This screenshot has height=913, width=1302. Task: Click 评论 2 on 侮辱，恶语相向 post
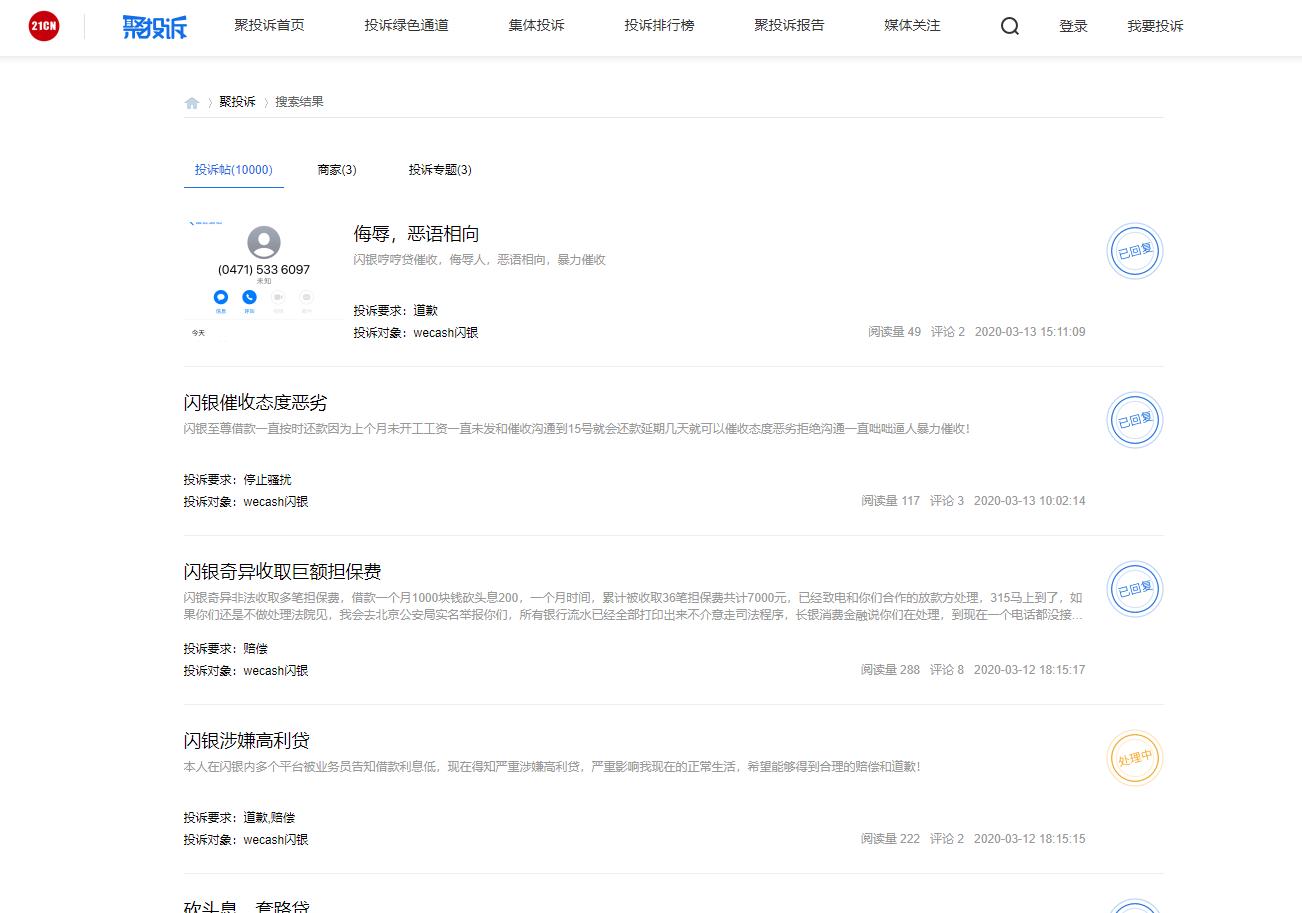(948, 332)
